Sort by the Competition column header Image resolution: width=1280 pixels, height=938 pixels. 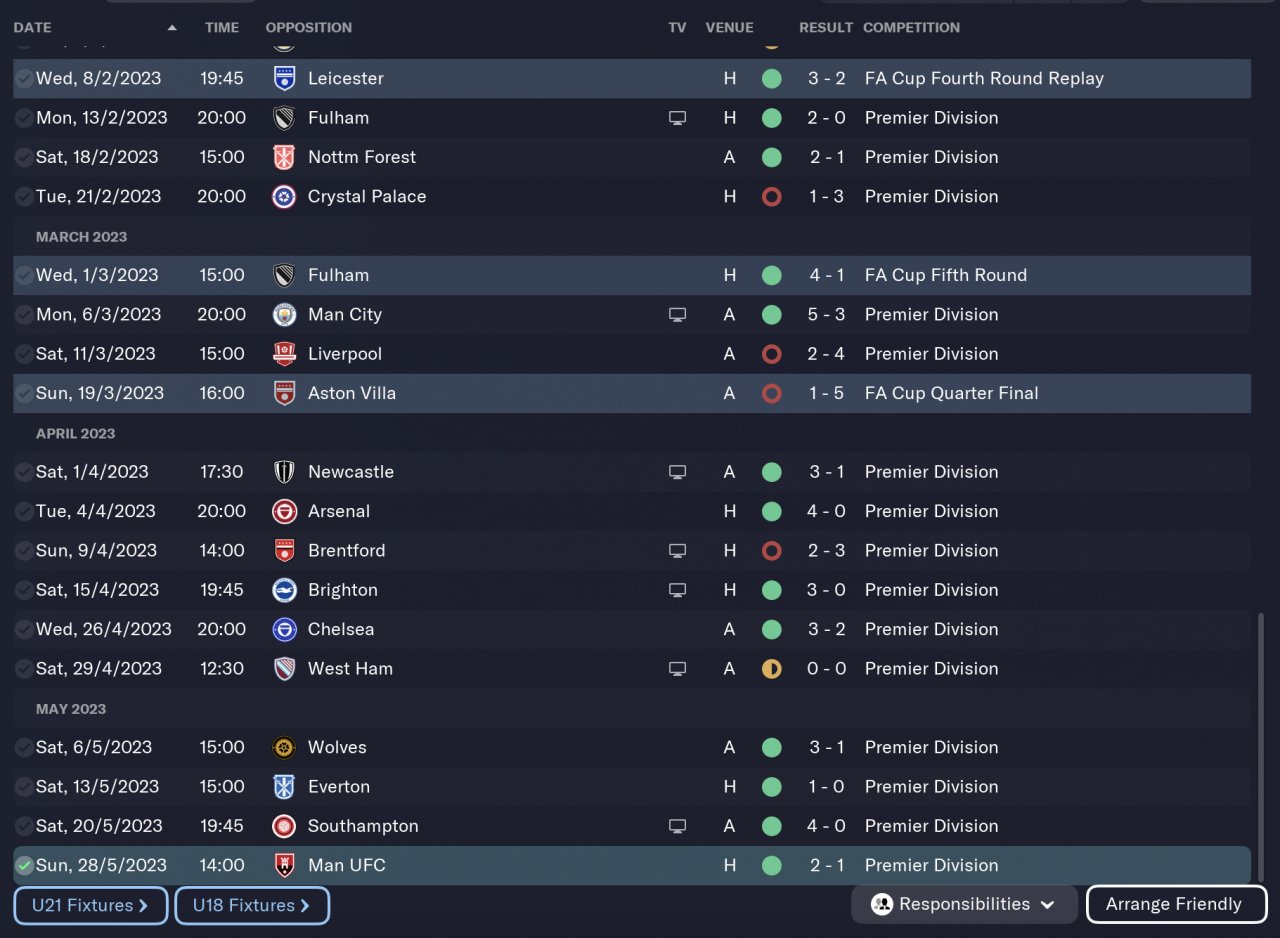[911, 28]
